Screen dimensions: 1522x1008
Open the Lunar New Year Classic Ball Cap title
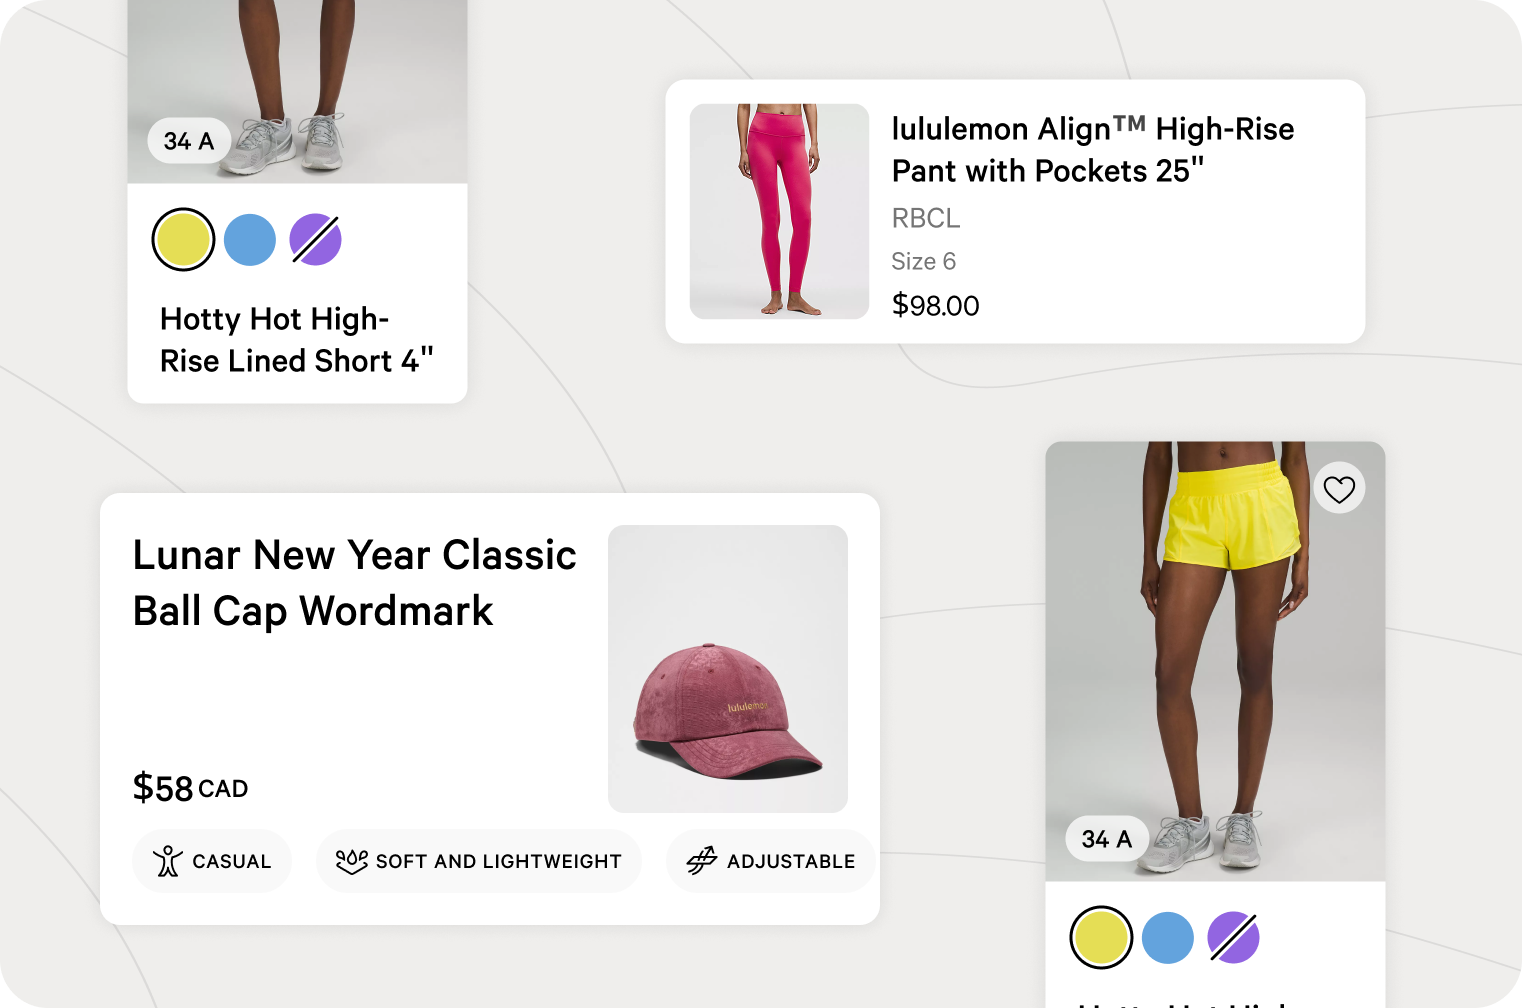(x=355, y=583)
